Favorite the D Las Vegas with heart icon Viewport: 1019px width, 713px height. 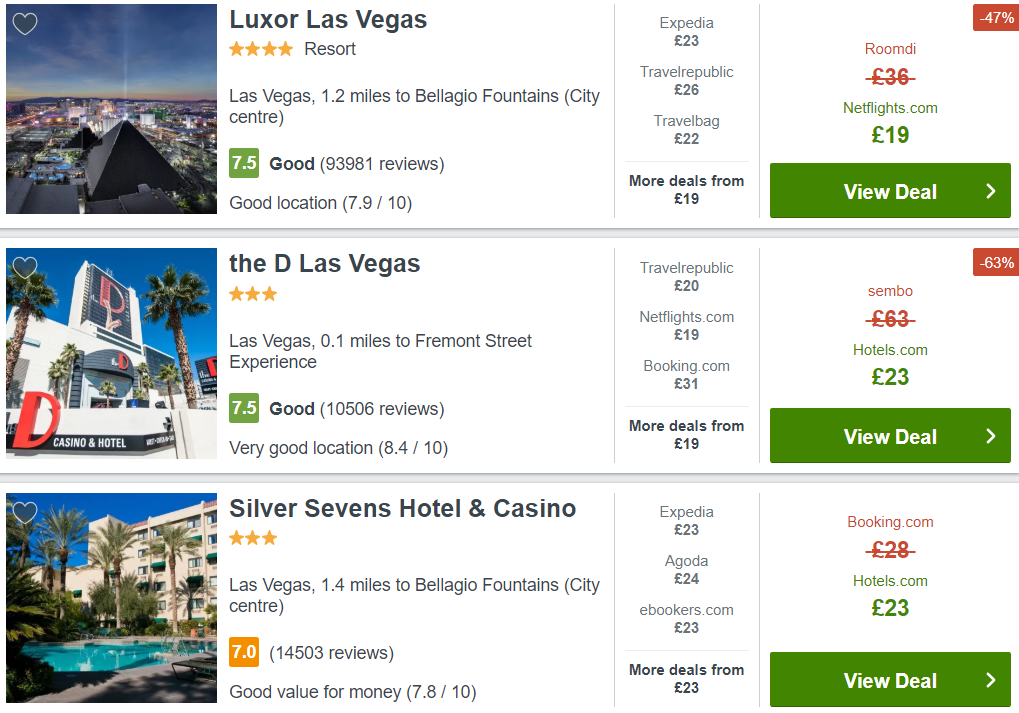point(25,268)
